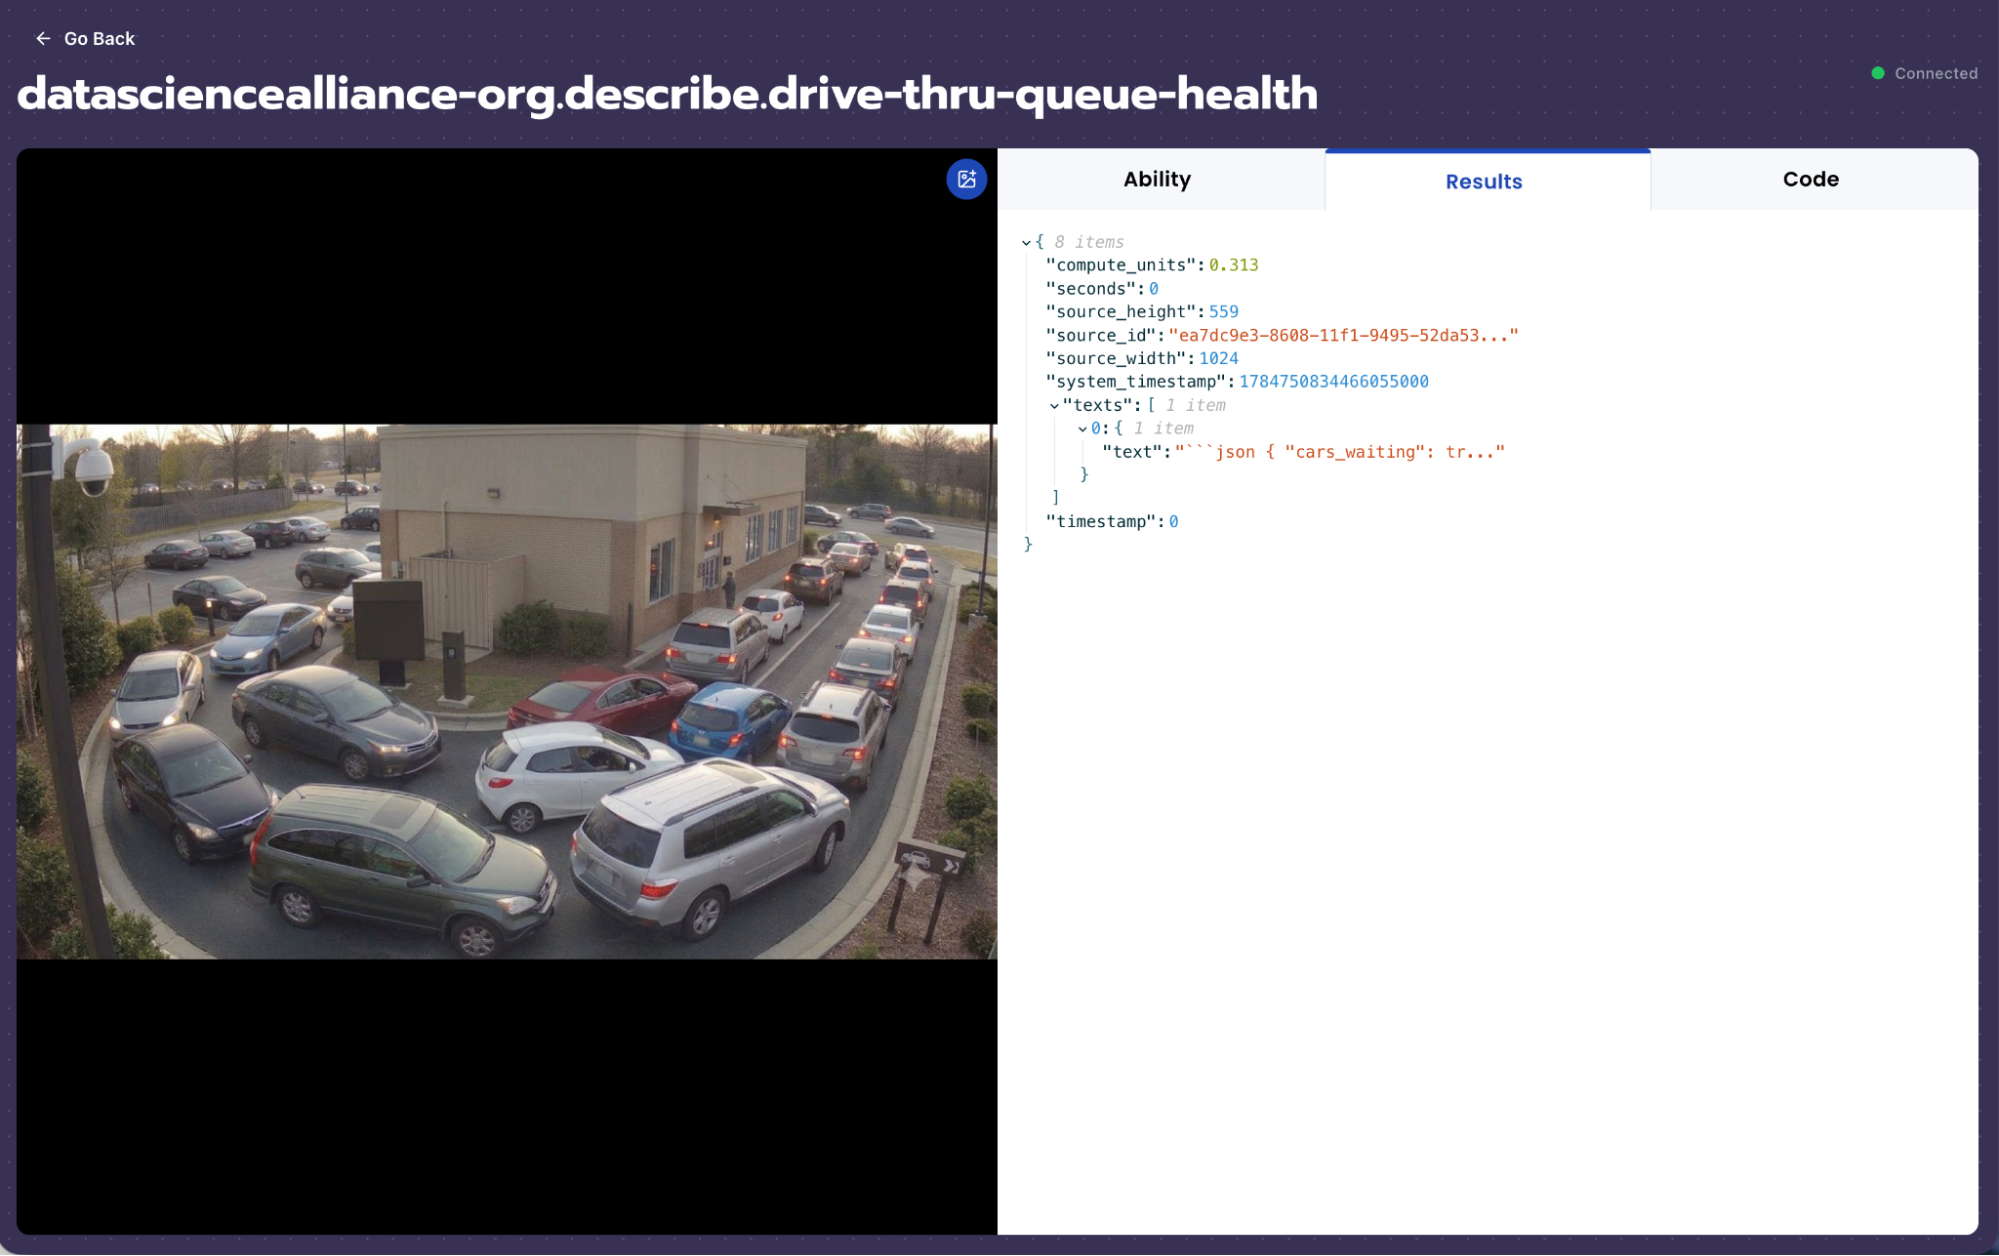Click the value 1024
This screenshot has height=1256, width=1999.
coord(1218,359)
